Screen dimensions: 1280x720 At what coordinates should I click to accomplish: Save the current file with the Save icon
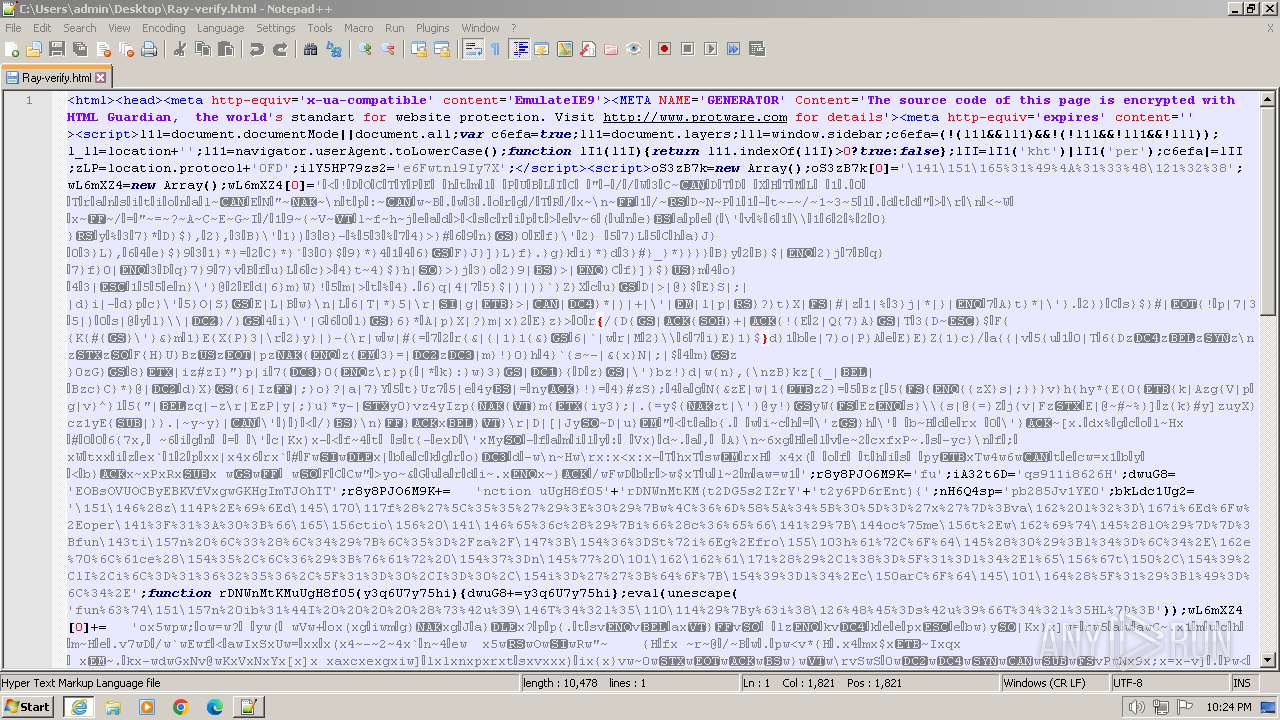57,49
